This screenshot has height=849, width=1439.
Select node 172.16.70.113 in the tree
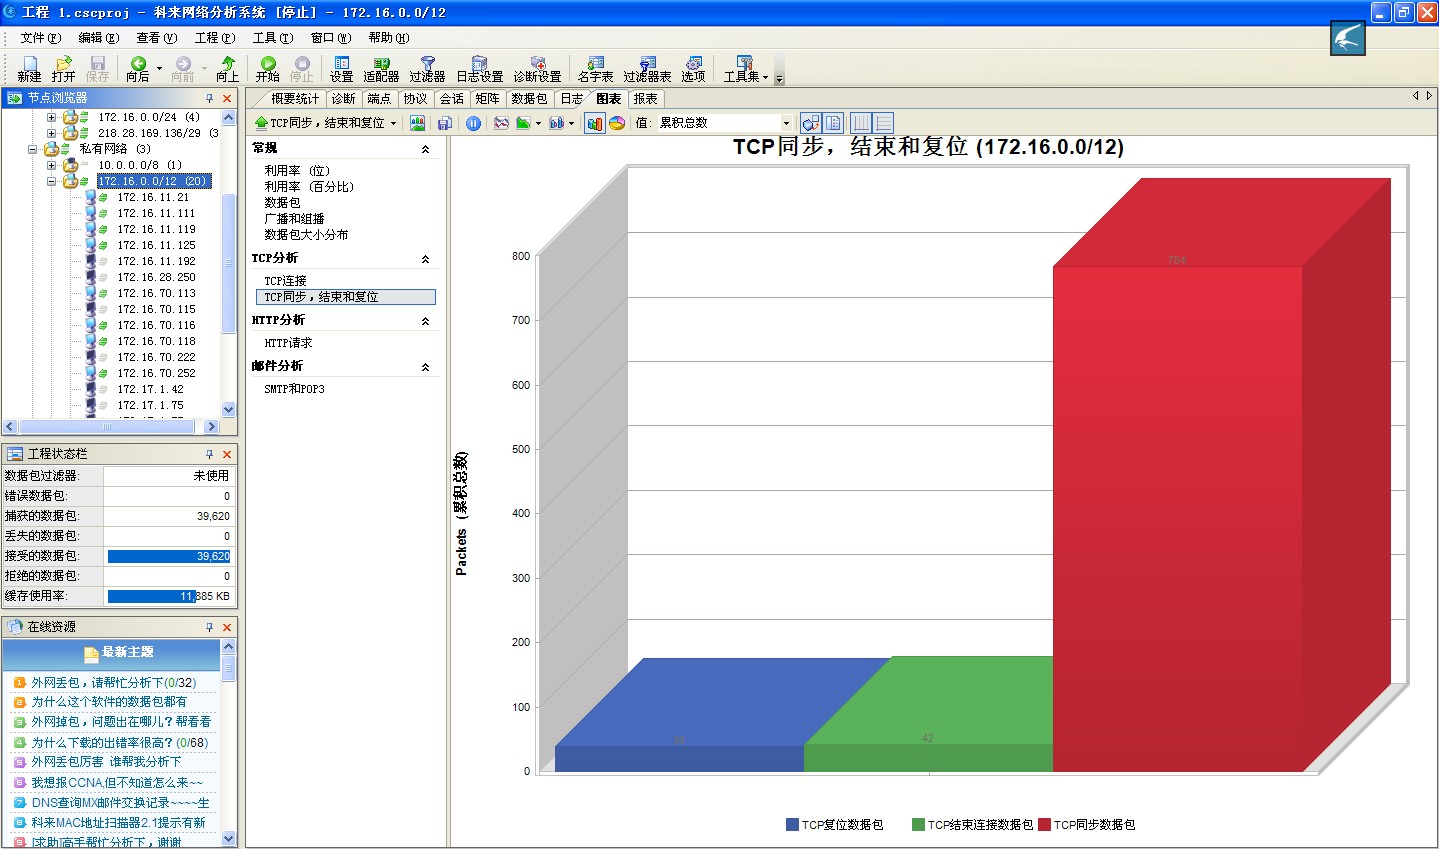[x=156, y=293]
